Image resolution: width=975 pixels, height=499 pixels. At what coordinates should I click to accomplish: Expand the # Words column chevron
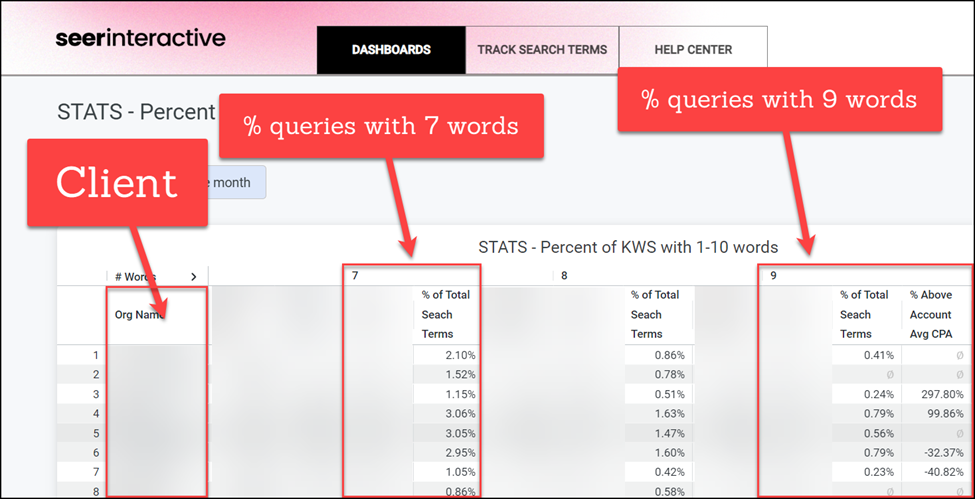tap(194, 277)
